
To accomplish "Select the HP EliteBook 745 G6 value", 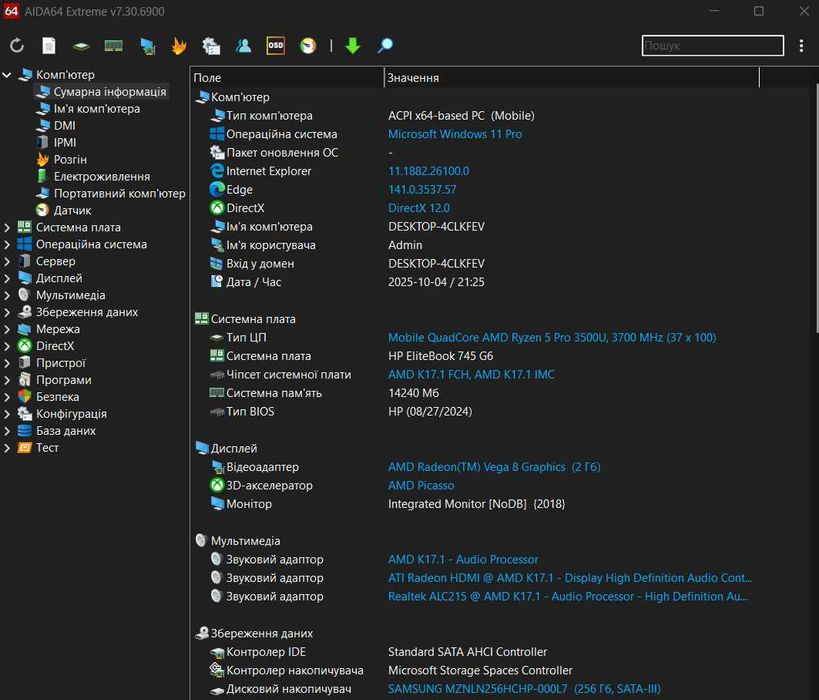I will click(x=440, y=356).
